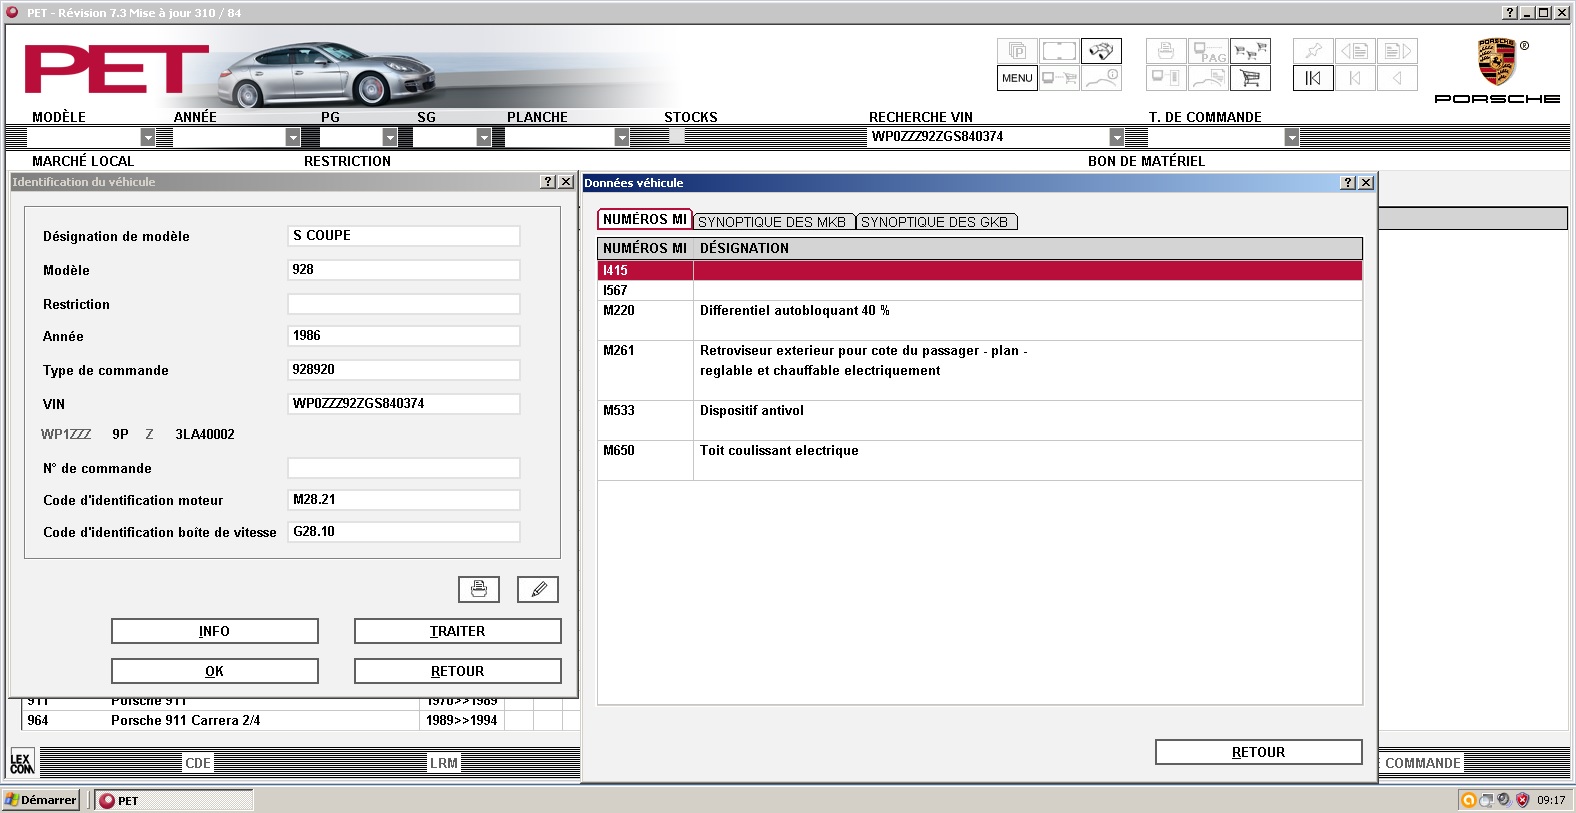Open the MENU toolbar button
Screen dimensions: 1576x813
click(x=1017, y=78)
